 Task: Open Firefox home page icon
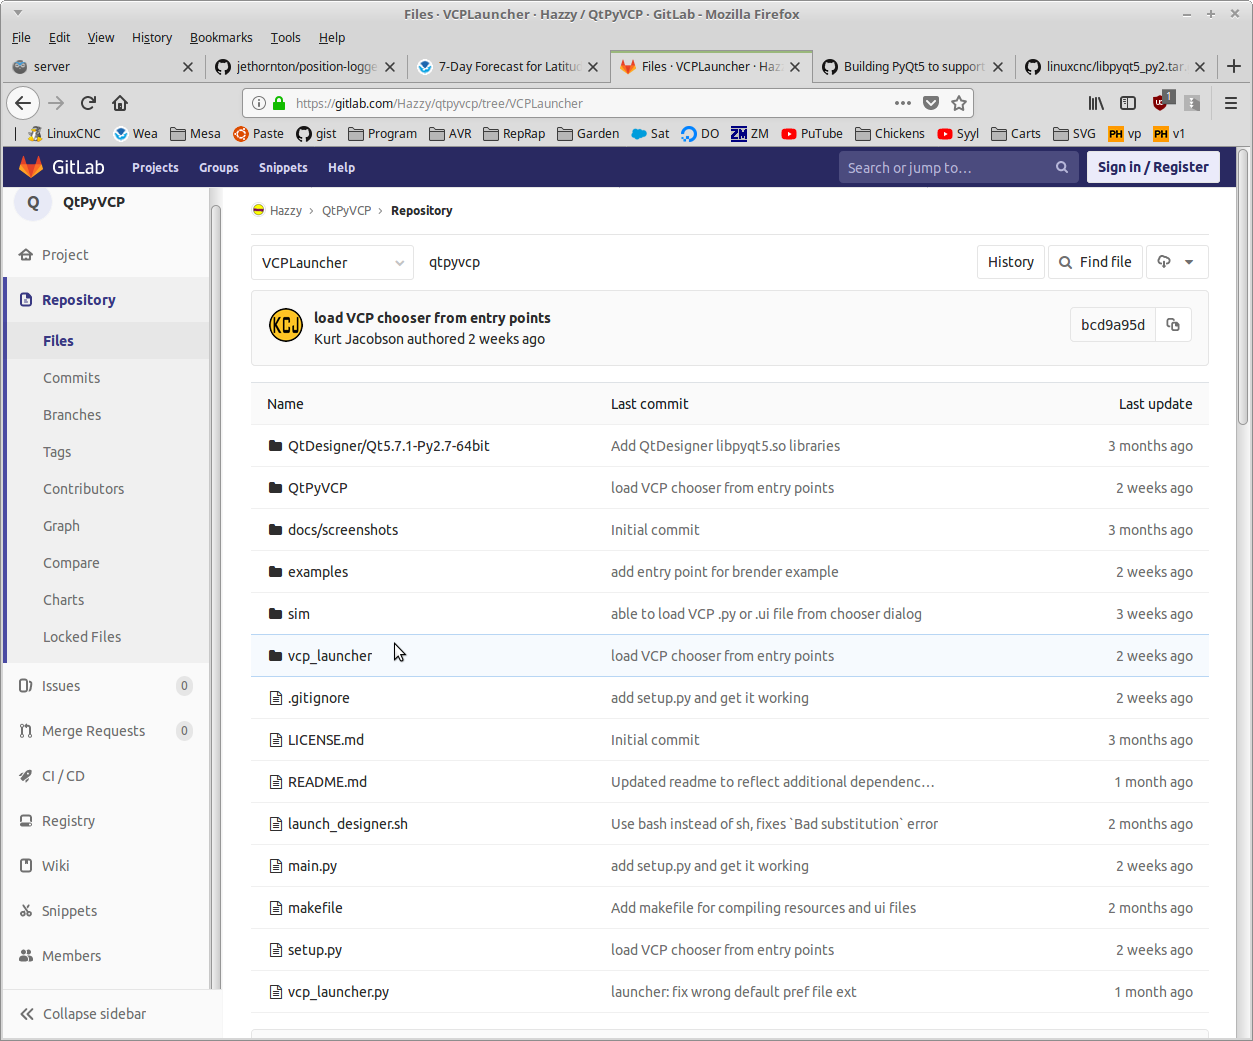120,103
